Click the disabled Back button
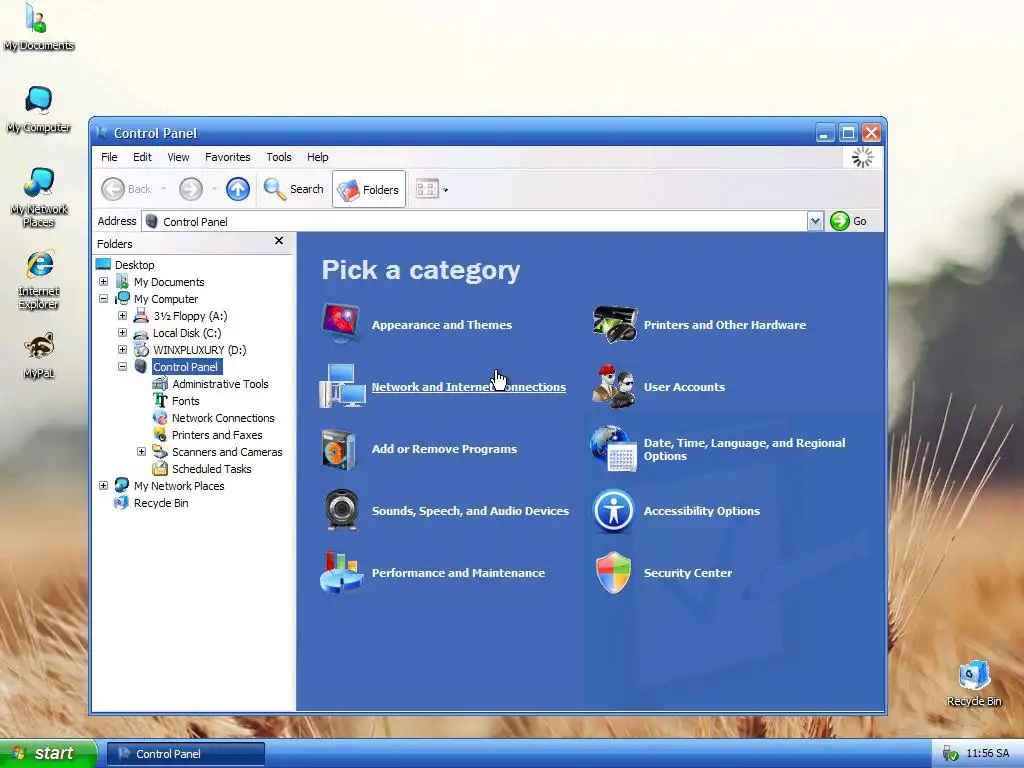 (x=127, y=189)
